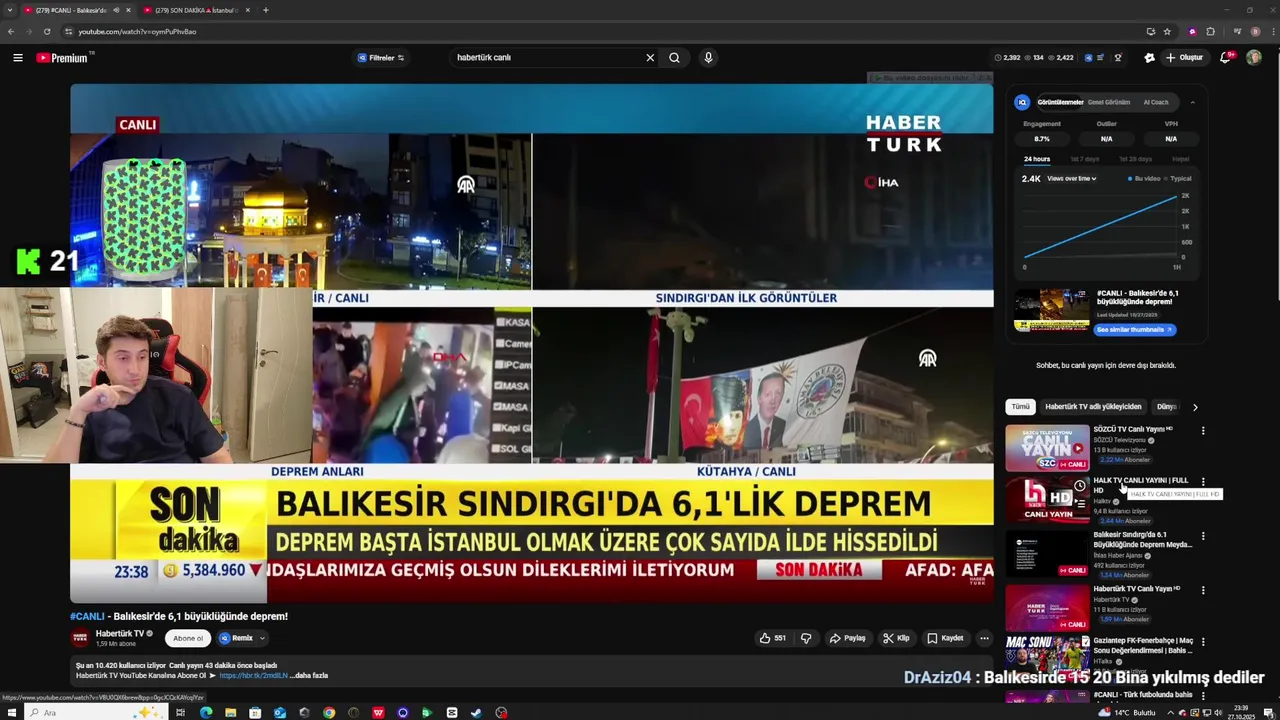Select Habertürk TV adlı yükleyiciden chip
This screenshot has width=1280, height=720.
(1093, 407)
